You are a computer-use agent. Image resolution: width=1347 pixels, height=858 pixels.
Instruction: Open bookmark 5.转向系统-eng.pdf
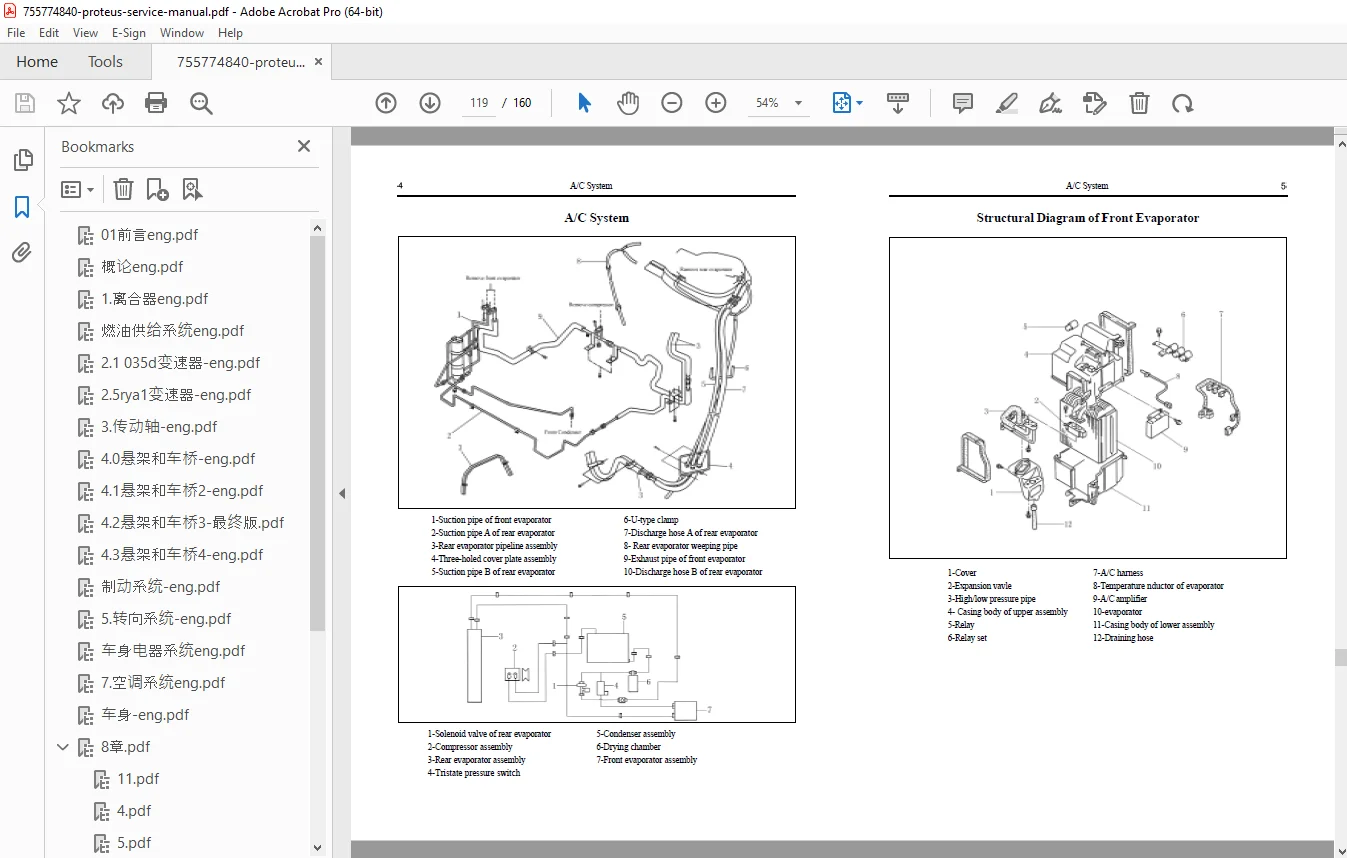(166, 619)
